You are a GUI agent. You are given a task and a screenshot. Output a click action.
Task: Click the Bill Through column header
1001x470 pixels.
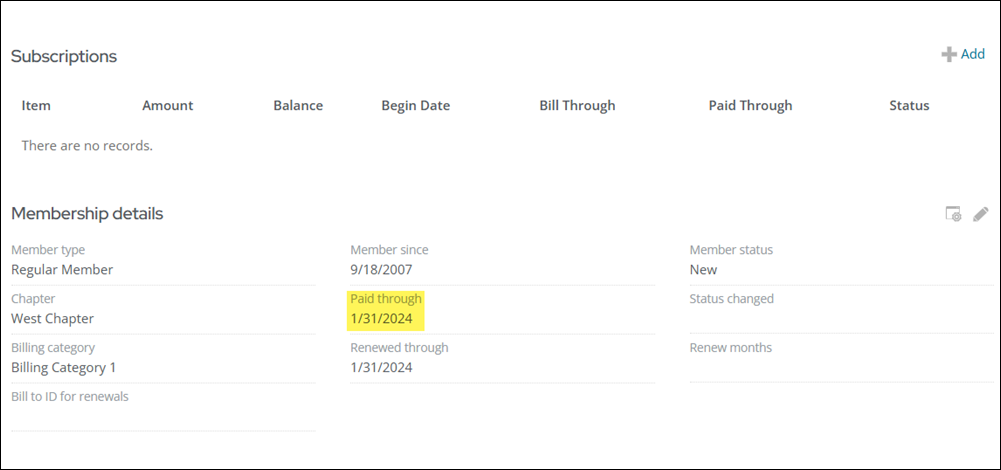tap(577, 106)
